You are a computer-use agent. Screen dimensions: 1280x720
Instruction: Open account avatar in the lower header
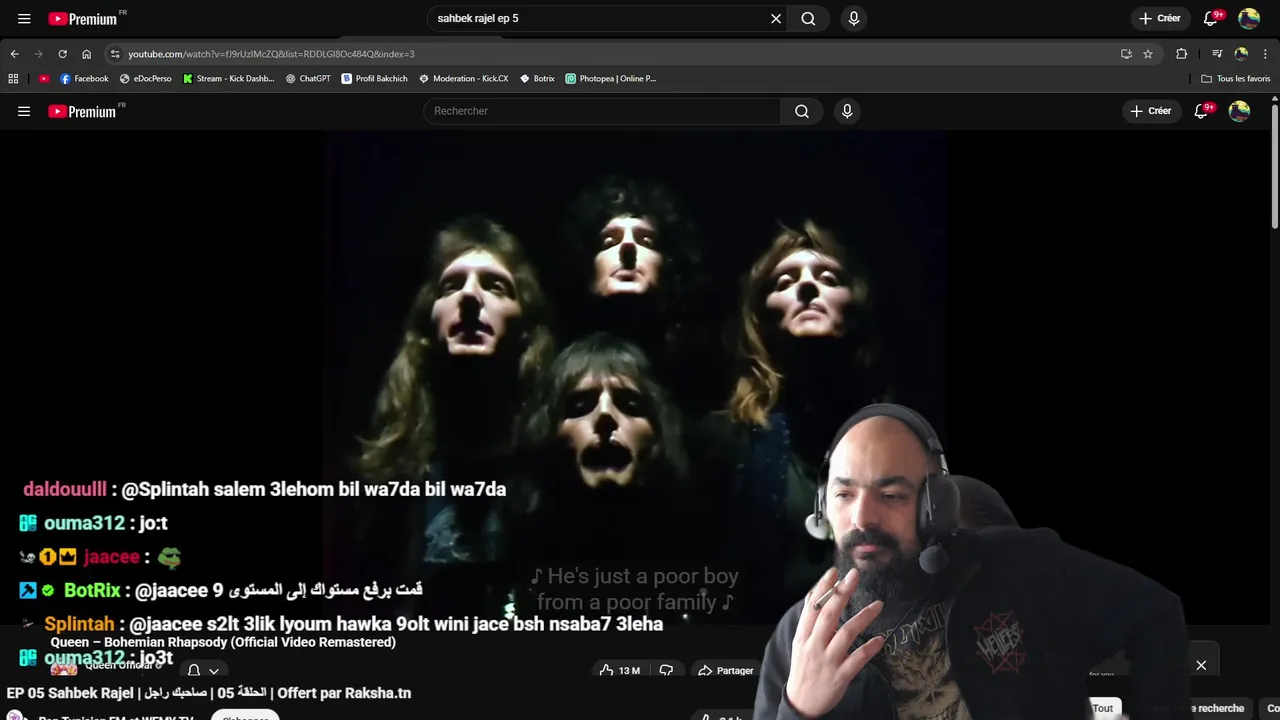(x=1239, y=111)
